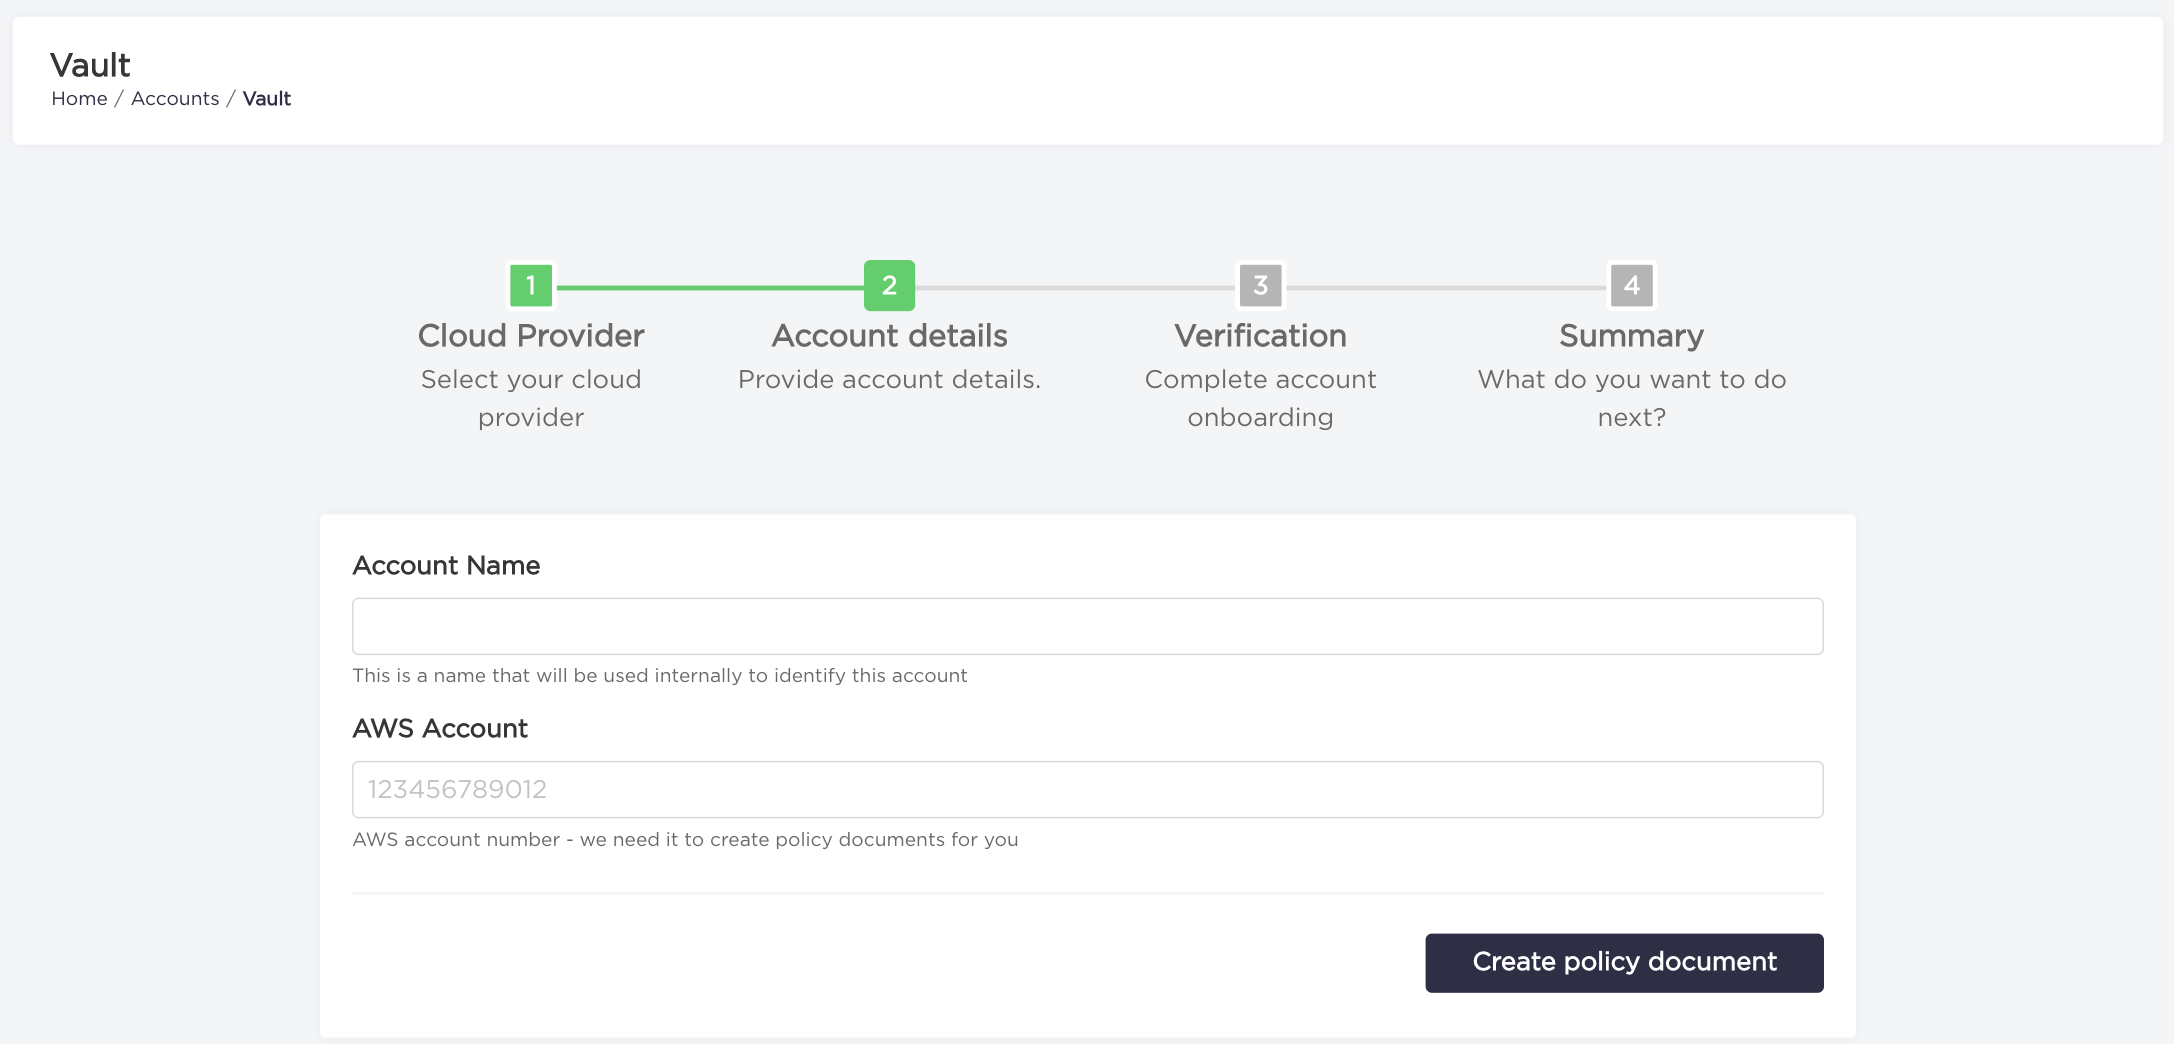The height and width of the screenshot is (1044, 2174).
Task: Click the Cloud Provider step label
Action: 531,335
